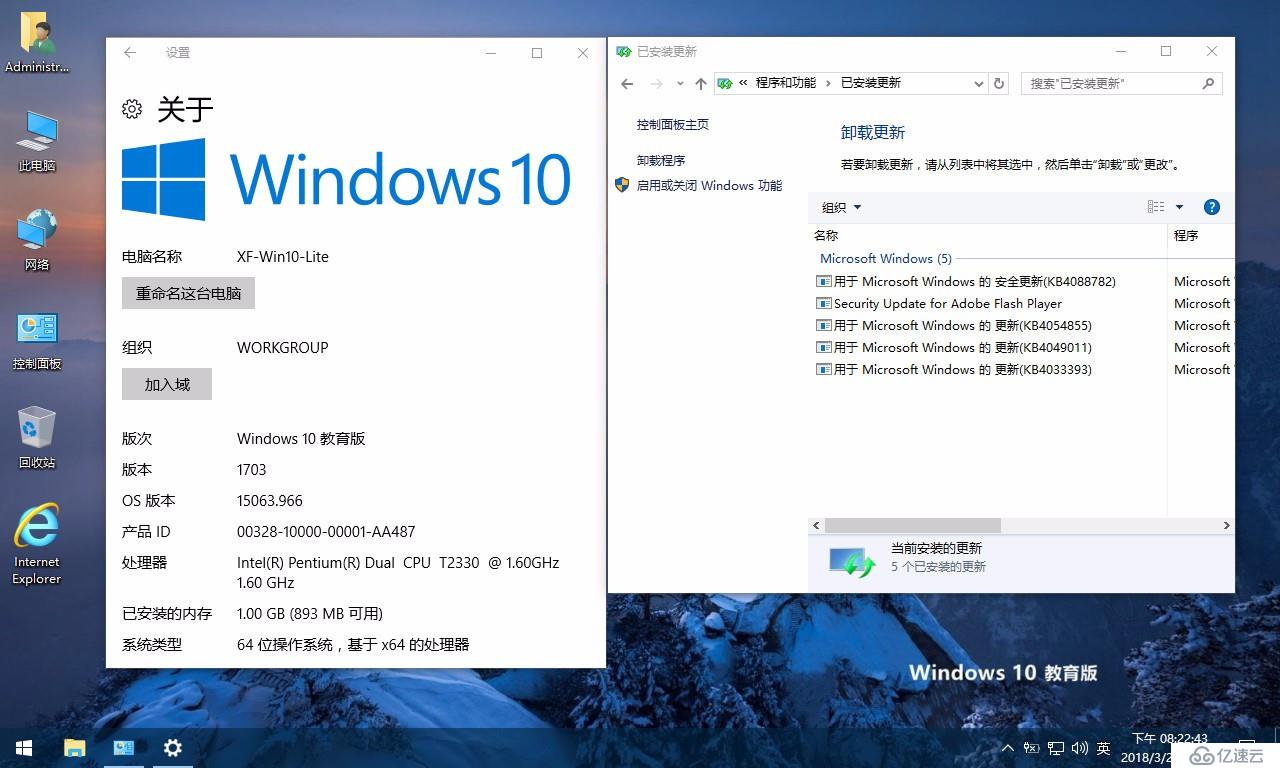Screen dimensions: 1280x768
Task: Open the recent locations dropdown arrow
Action: point(680,84)
